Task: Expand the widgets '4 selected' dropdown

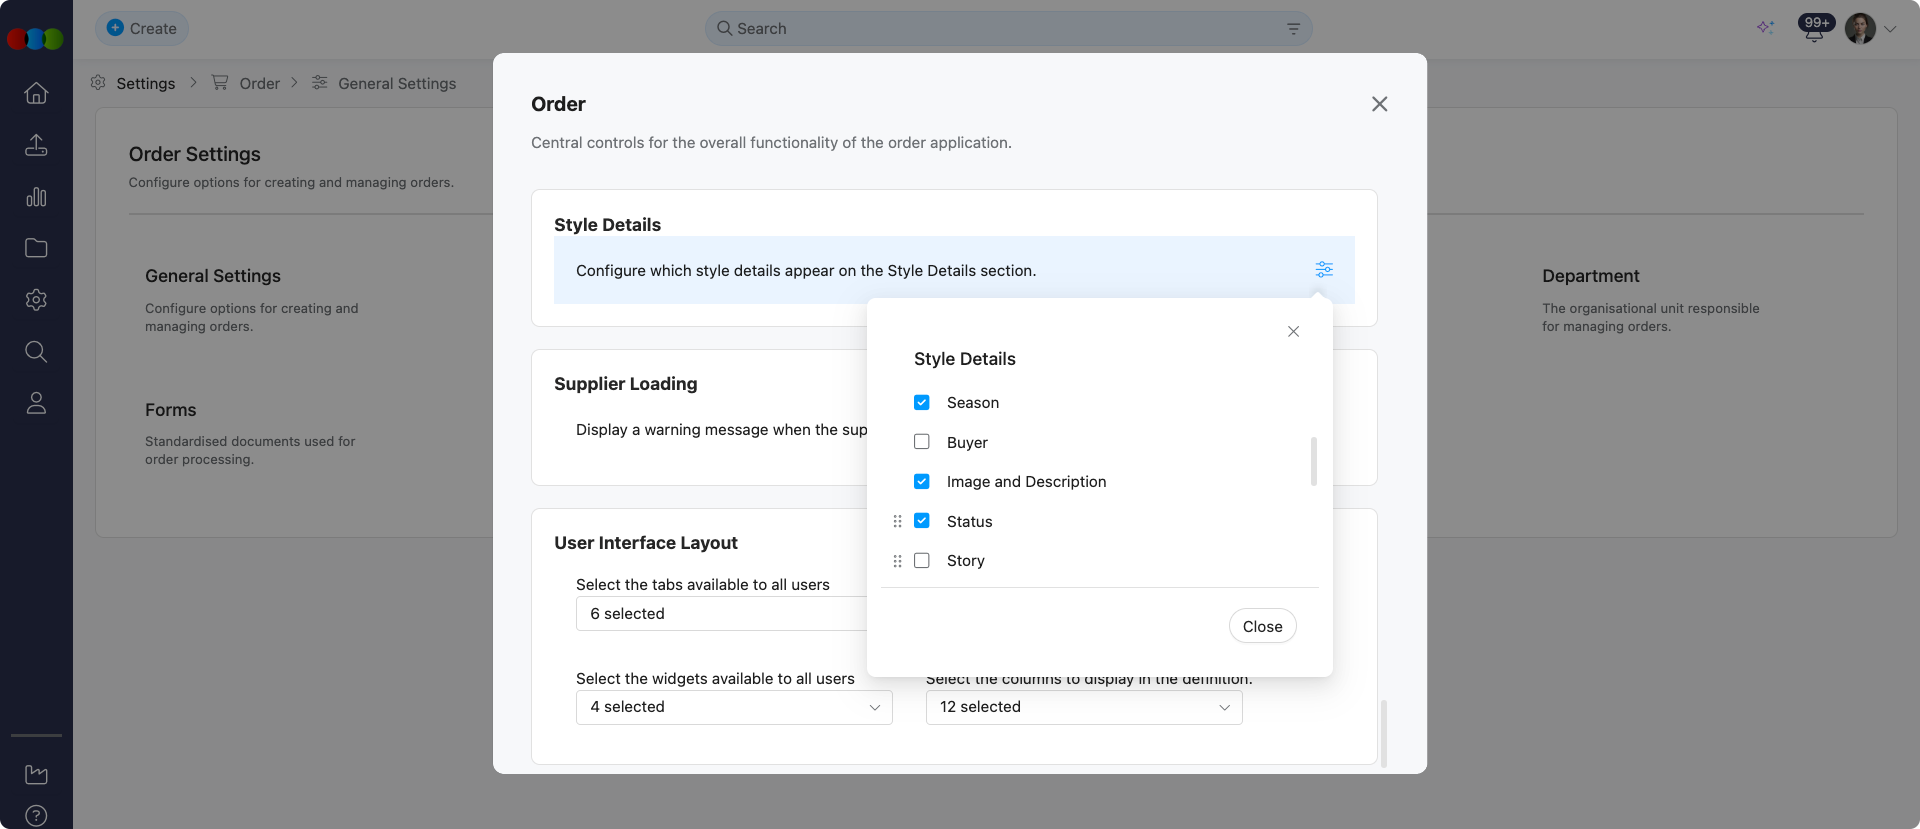Action: coord(733,707)
